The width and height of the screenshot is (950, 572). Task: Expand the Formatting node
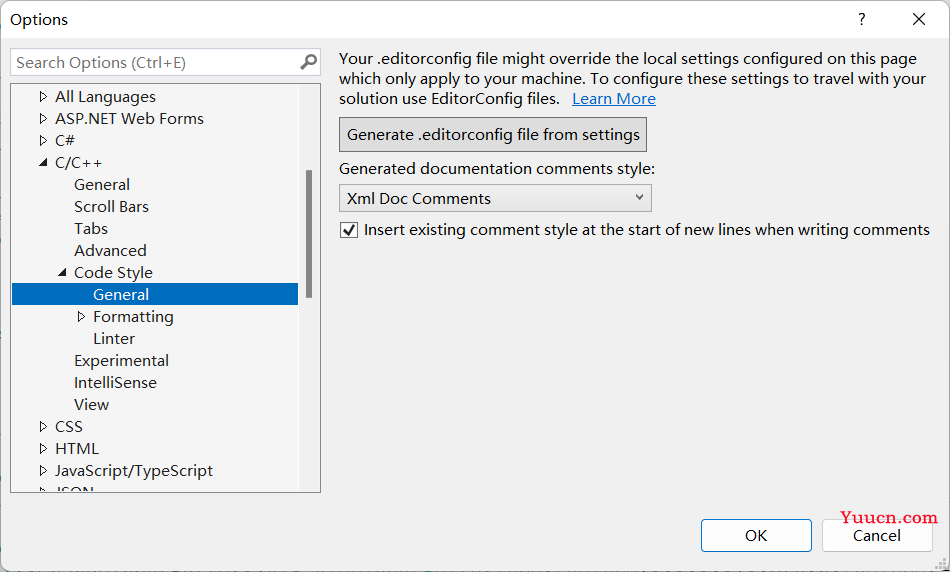[81, 316]
